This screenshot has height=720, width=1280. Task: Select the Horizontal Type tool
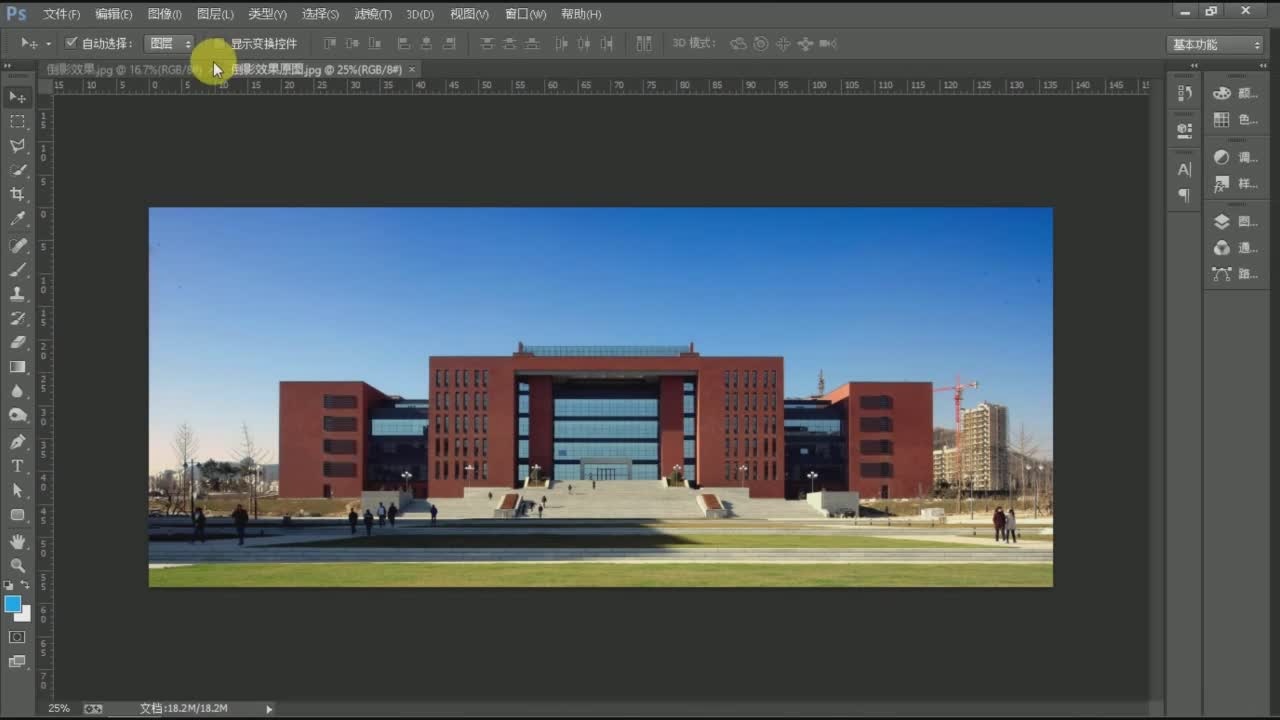(18, 466)
